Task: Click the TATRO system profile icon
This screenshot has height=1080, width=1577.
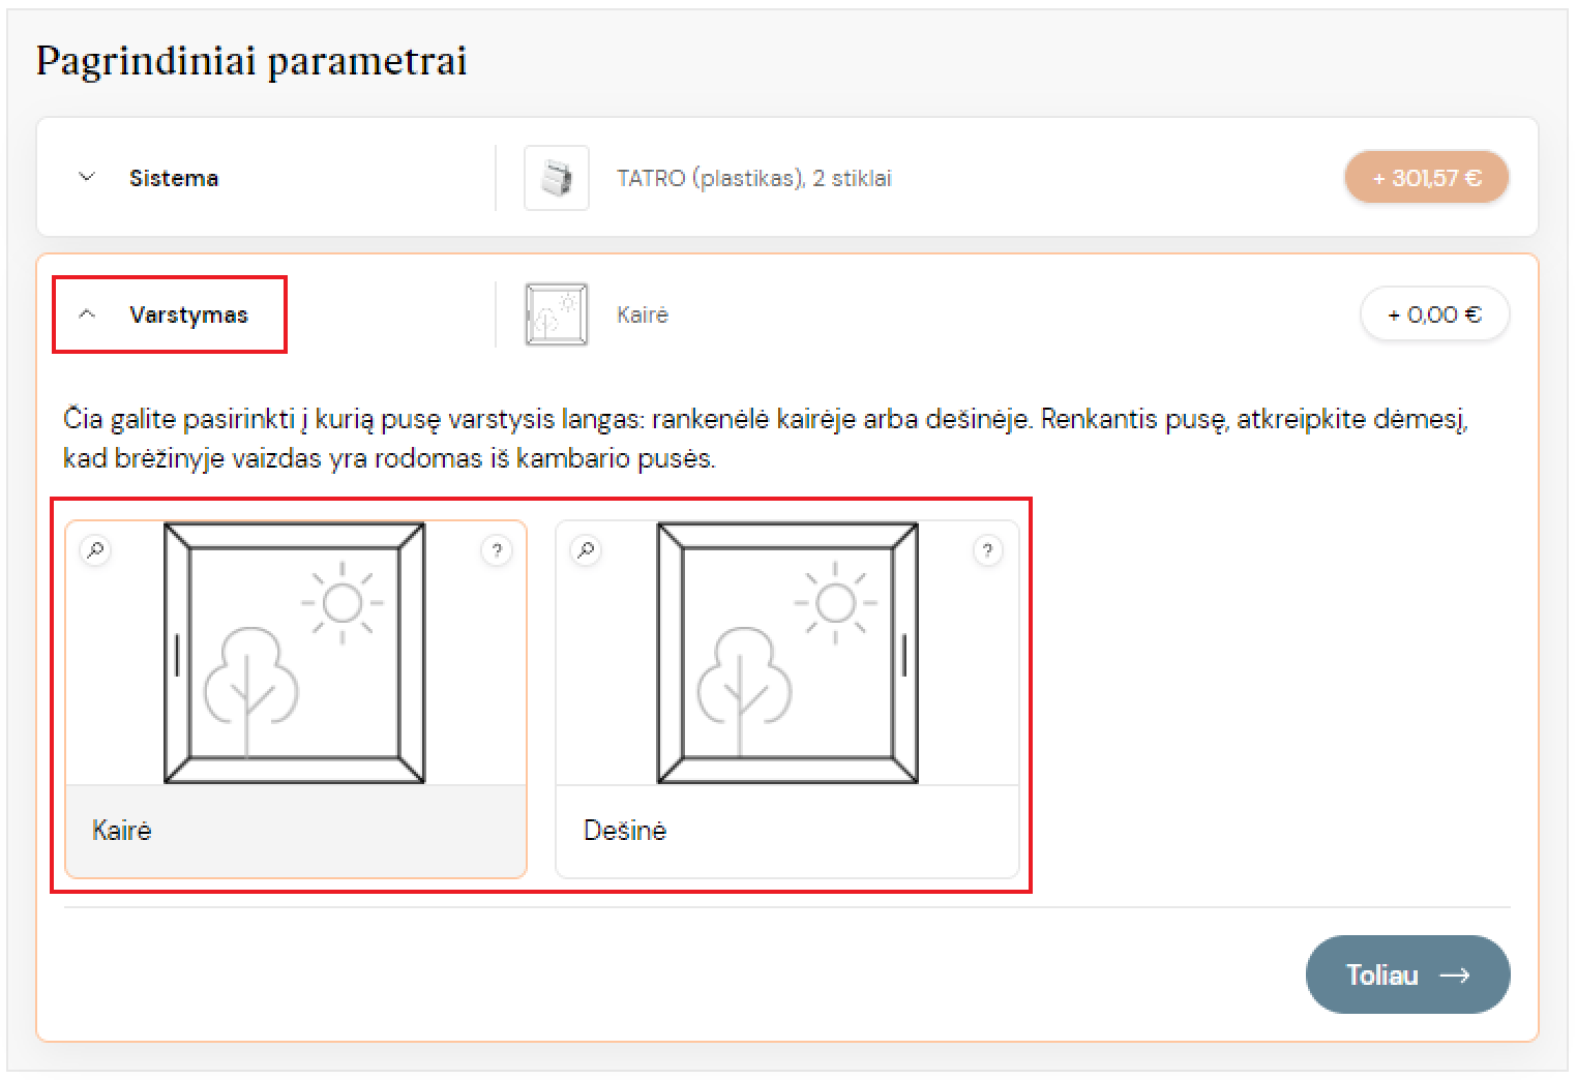Action: point(557,178)
